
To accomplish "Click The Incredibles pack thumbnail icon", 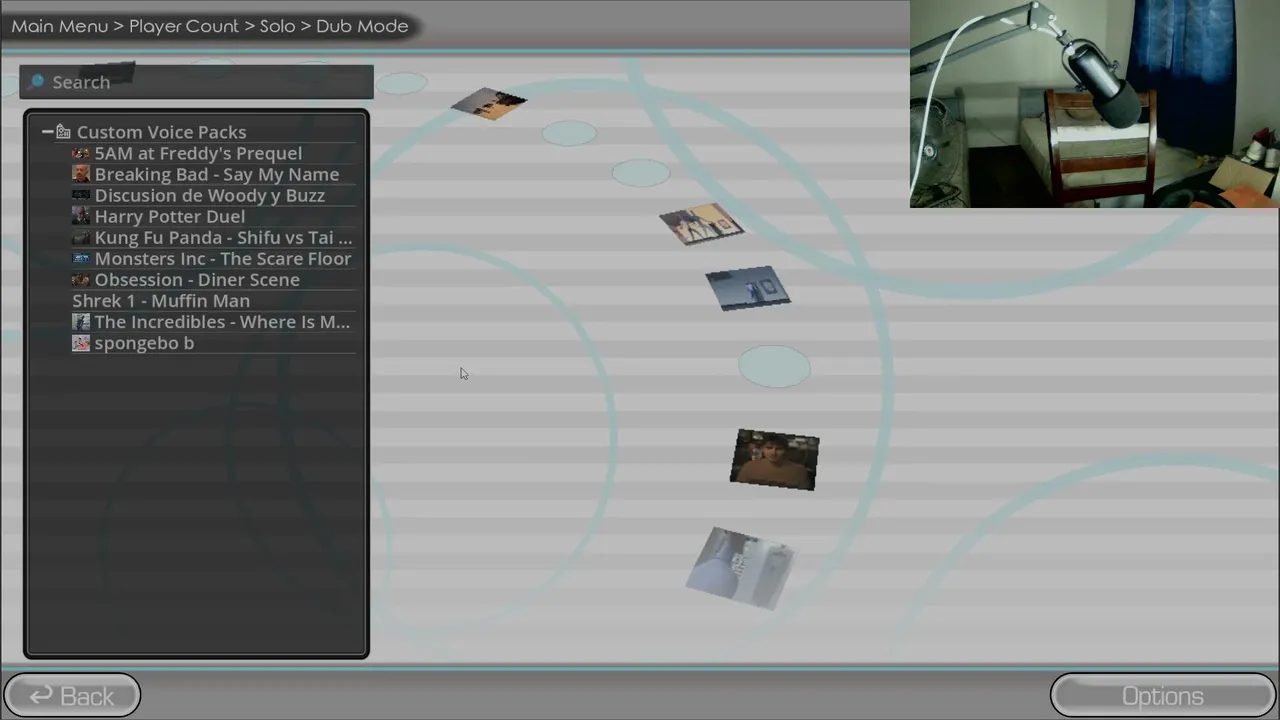I will click(x=81, y=321).
